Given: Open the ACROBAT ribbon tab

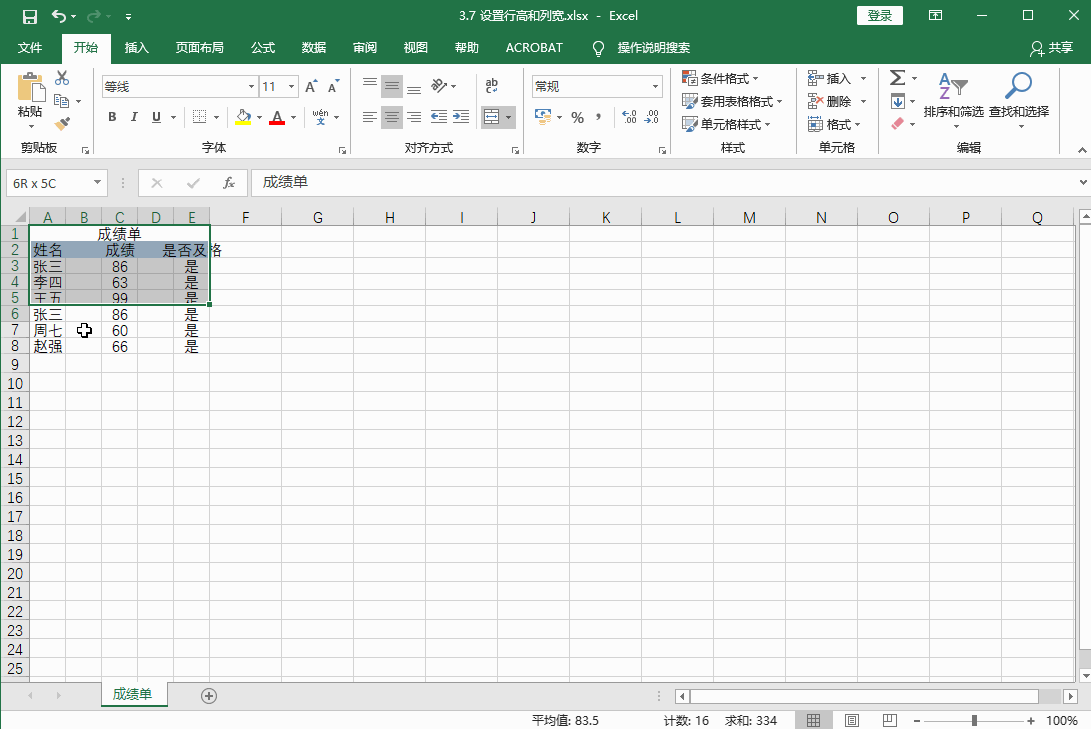Looking at the screenshot, I should pyautogui.click(x=533, y=47).
